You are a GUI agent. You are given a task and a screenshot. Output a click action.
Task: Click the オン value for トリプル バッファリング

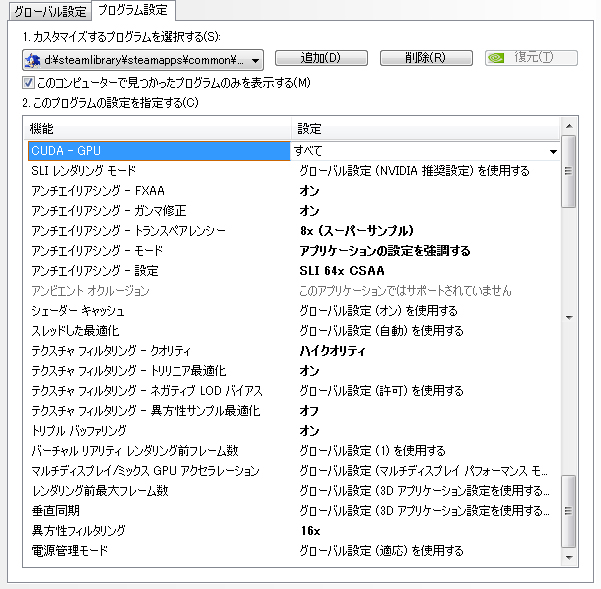click(x=309, y=431)
